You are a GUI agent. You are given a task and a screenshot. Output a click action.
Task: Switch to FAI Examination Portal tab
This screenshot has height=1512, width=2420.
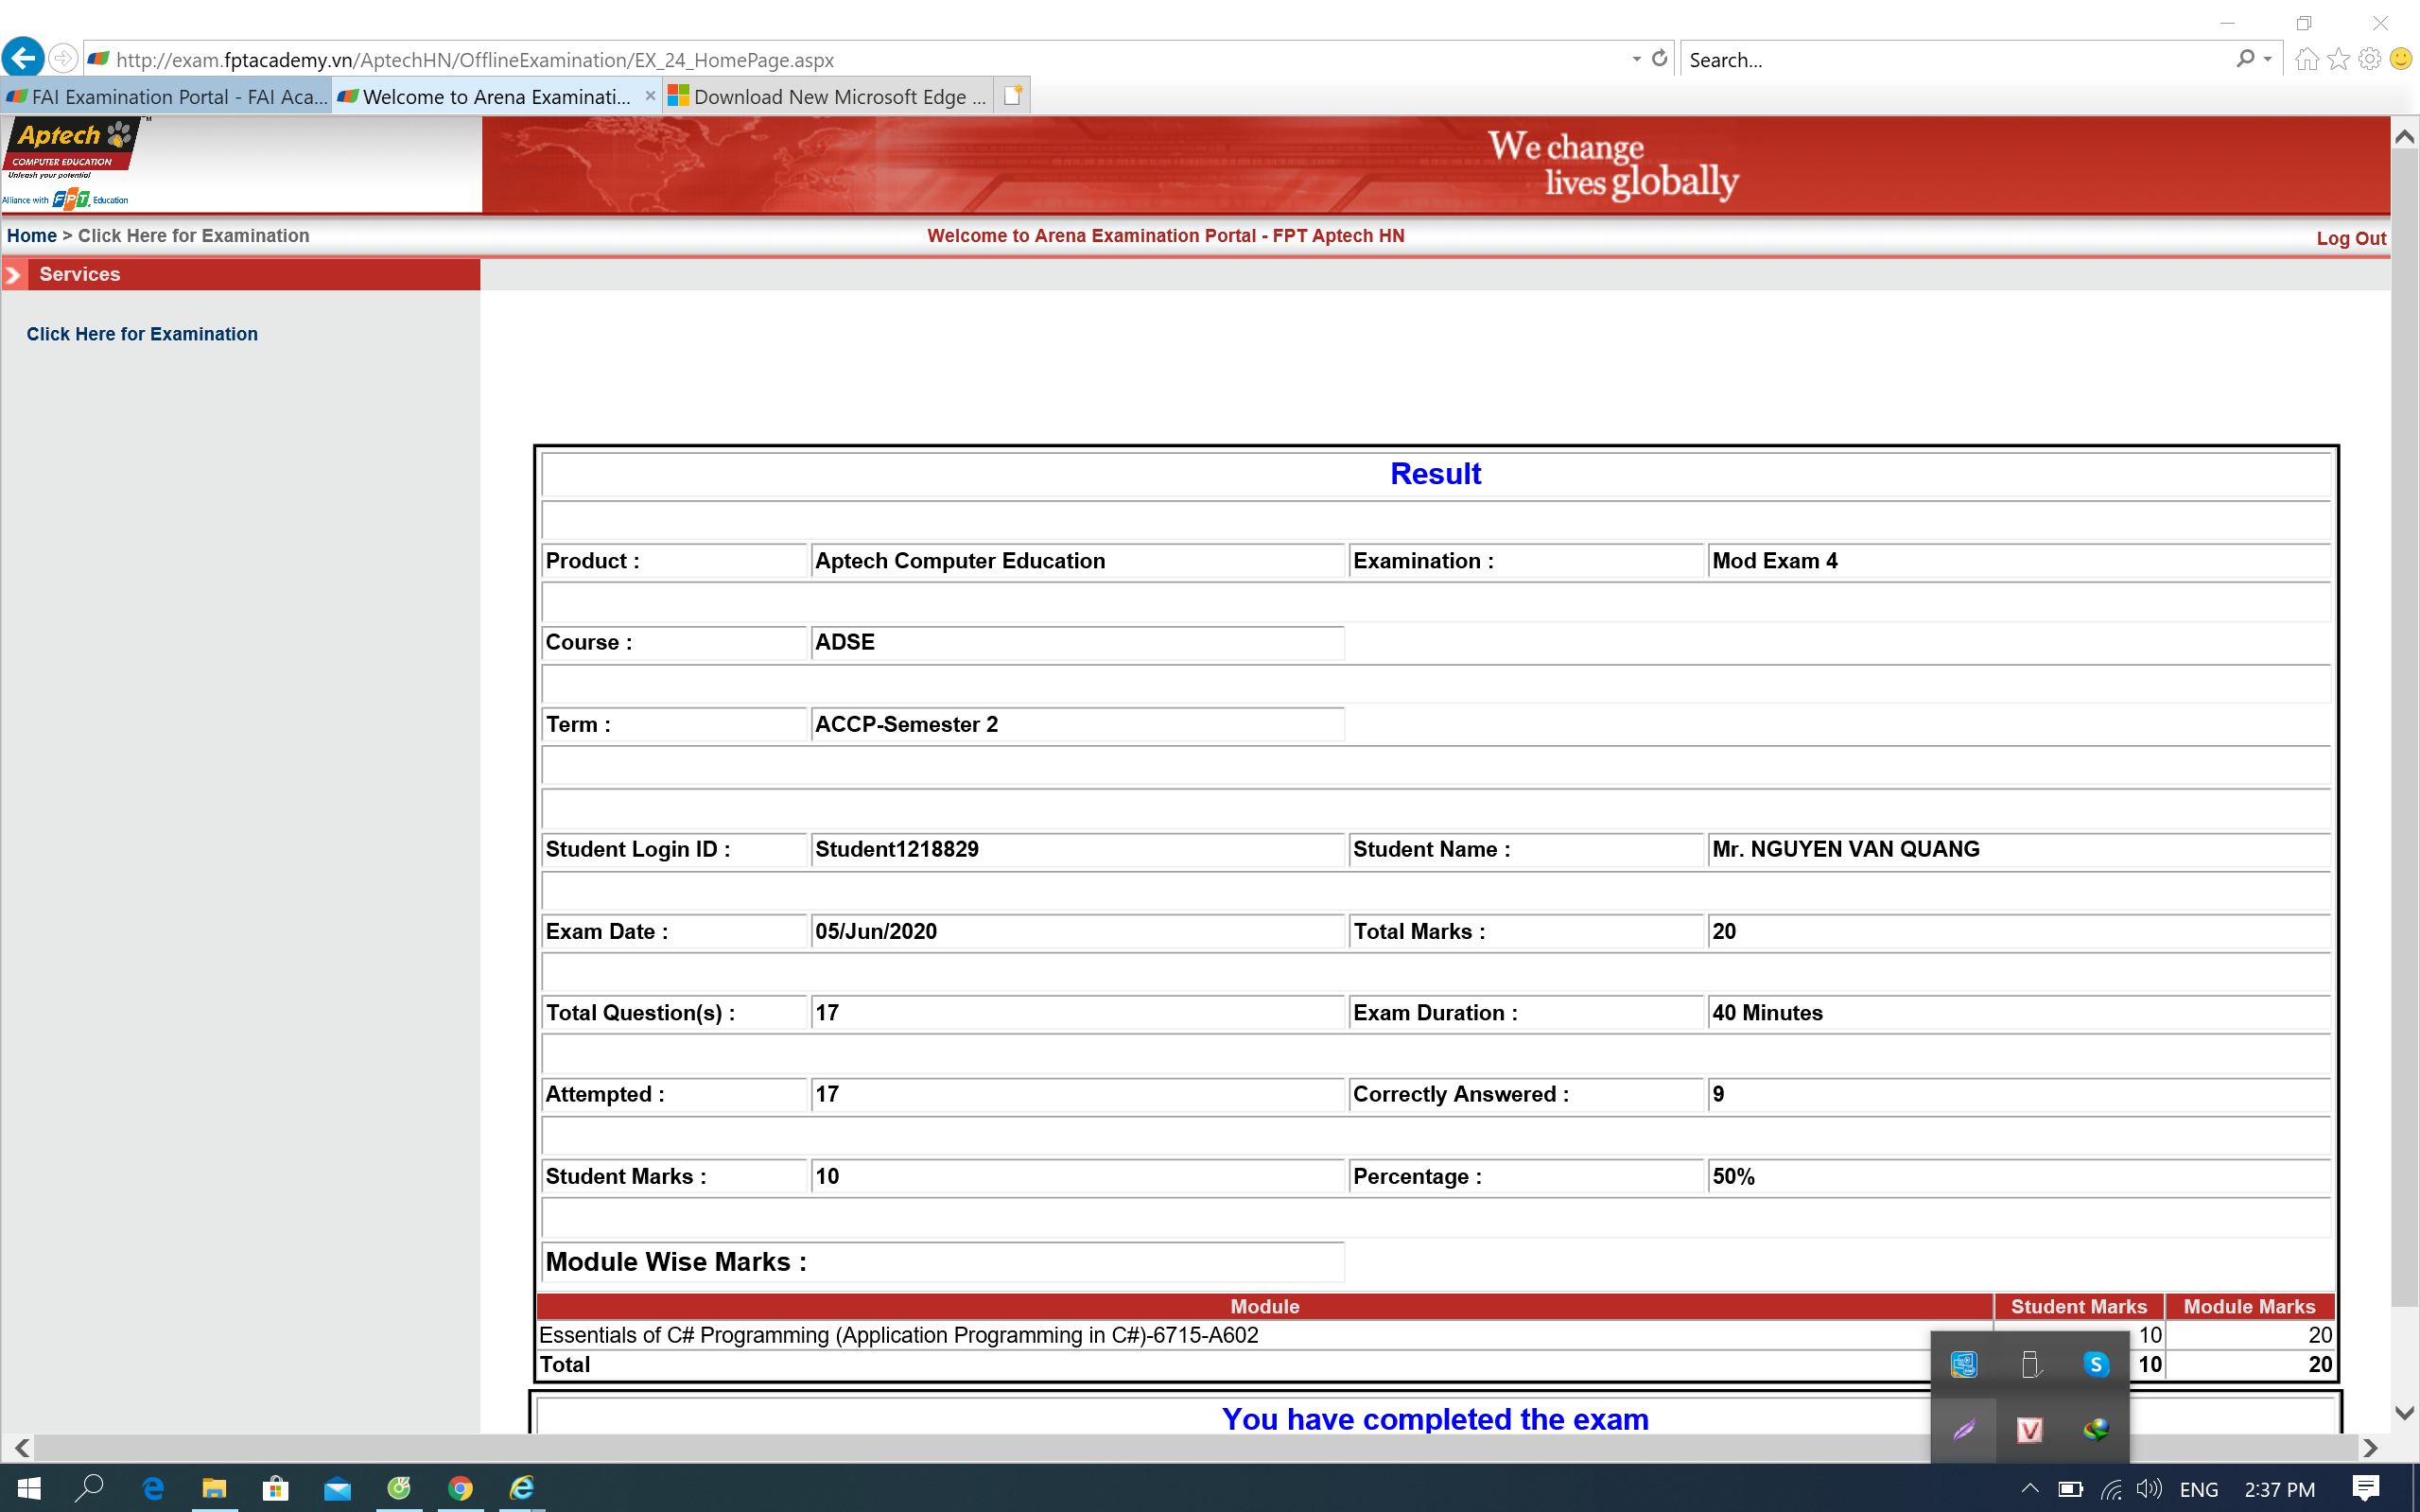tap(166, 96)
